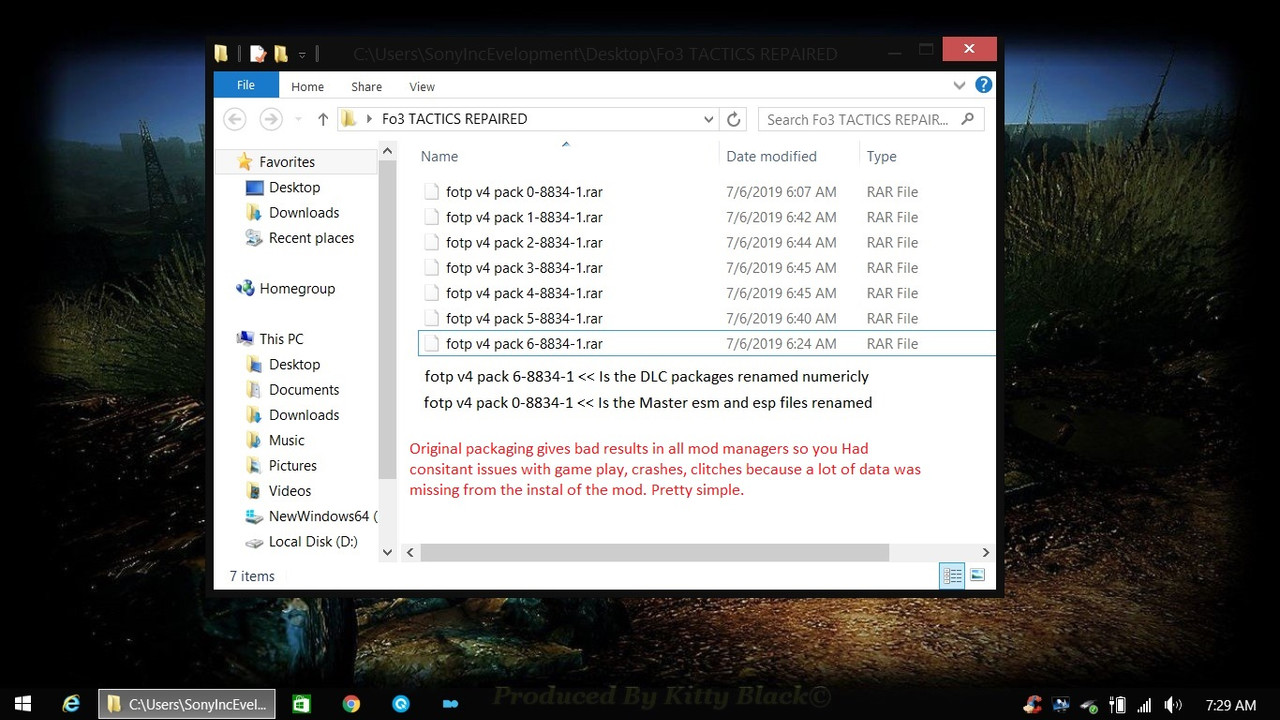Expand the address bar breadcrumb arrow
Screen dimensions: 1280x720
(x=370, y=119)
